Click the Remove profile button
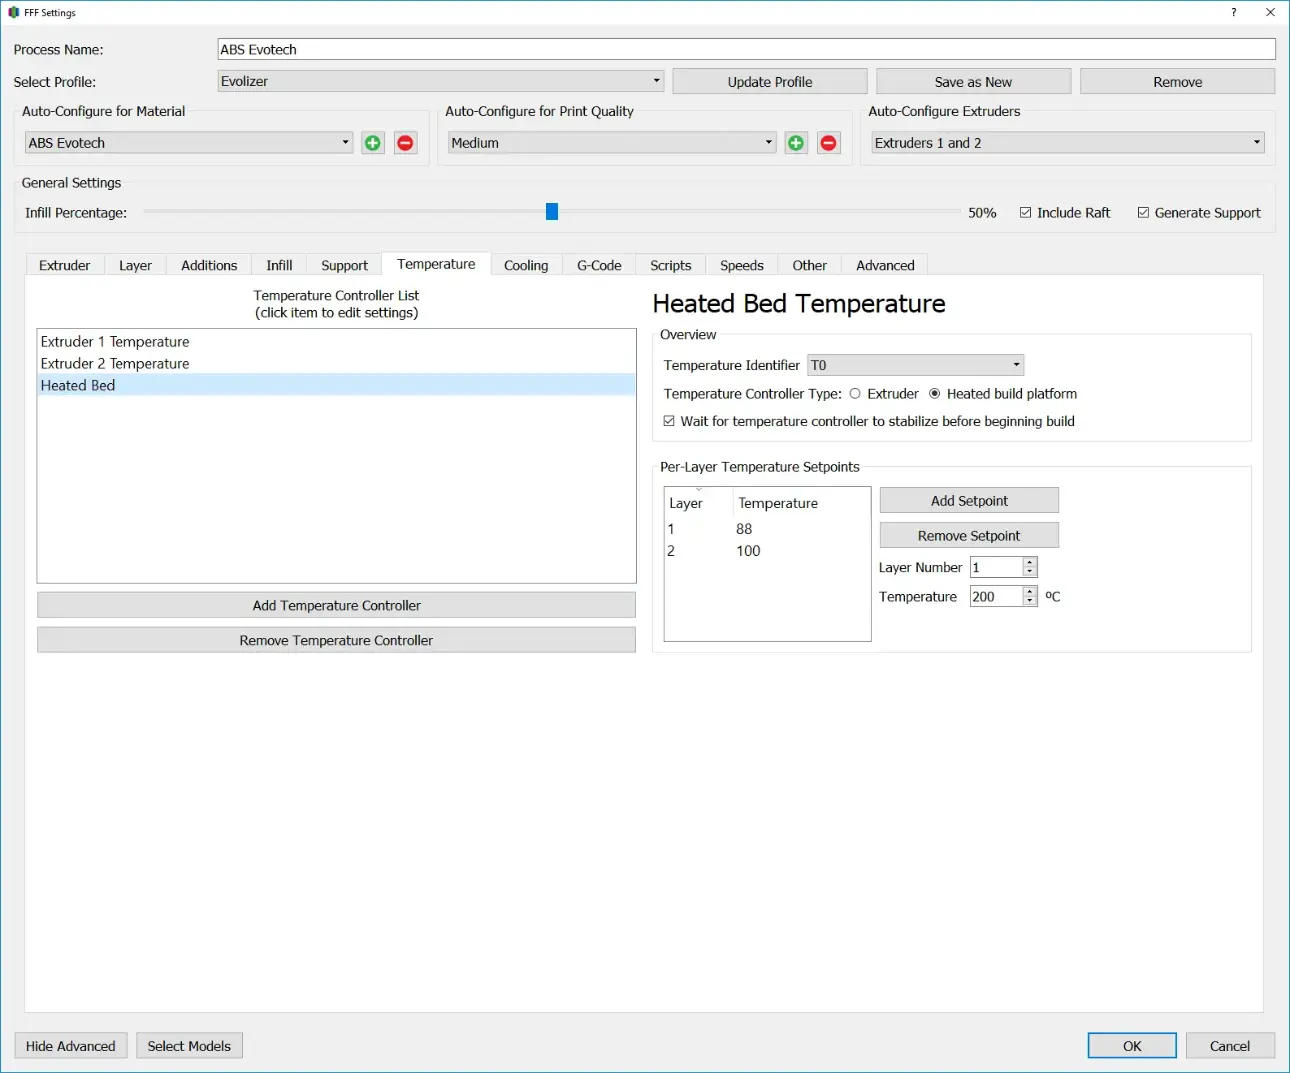The height and width of the screenshot is (1073, 1290). (x=1178, y=82)
